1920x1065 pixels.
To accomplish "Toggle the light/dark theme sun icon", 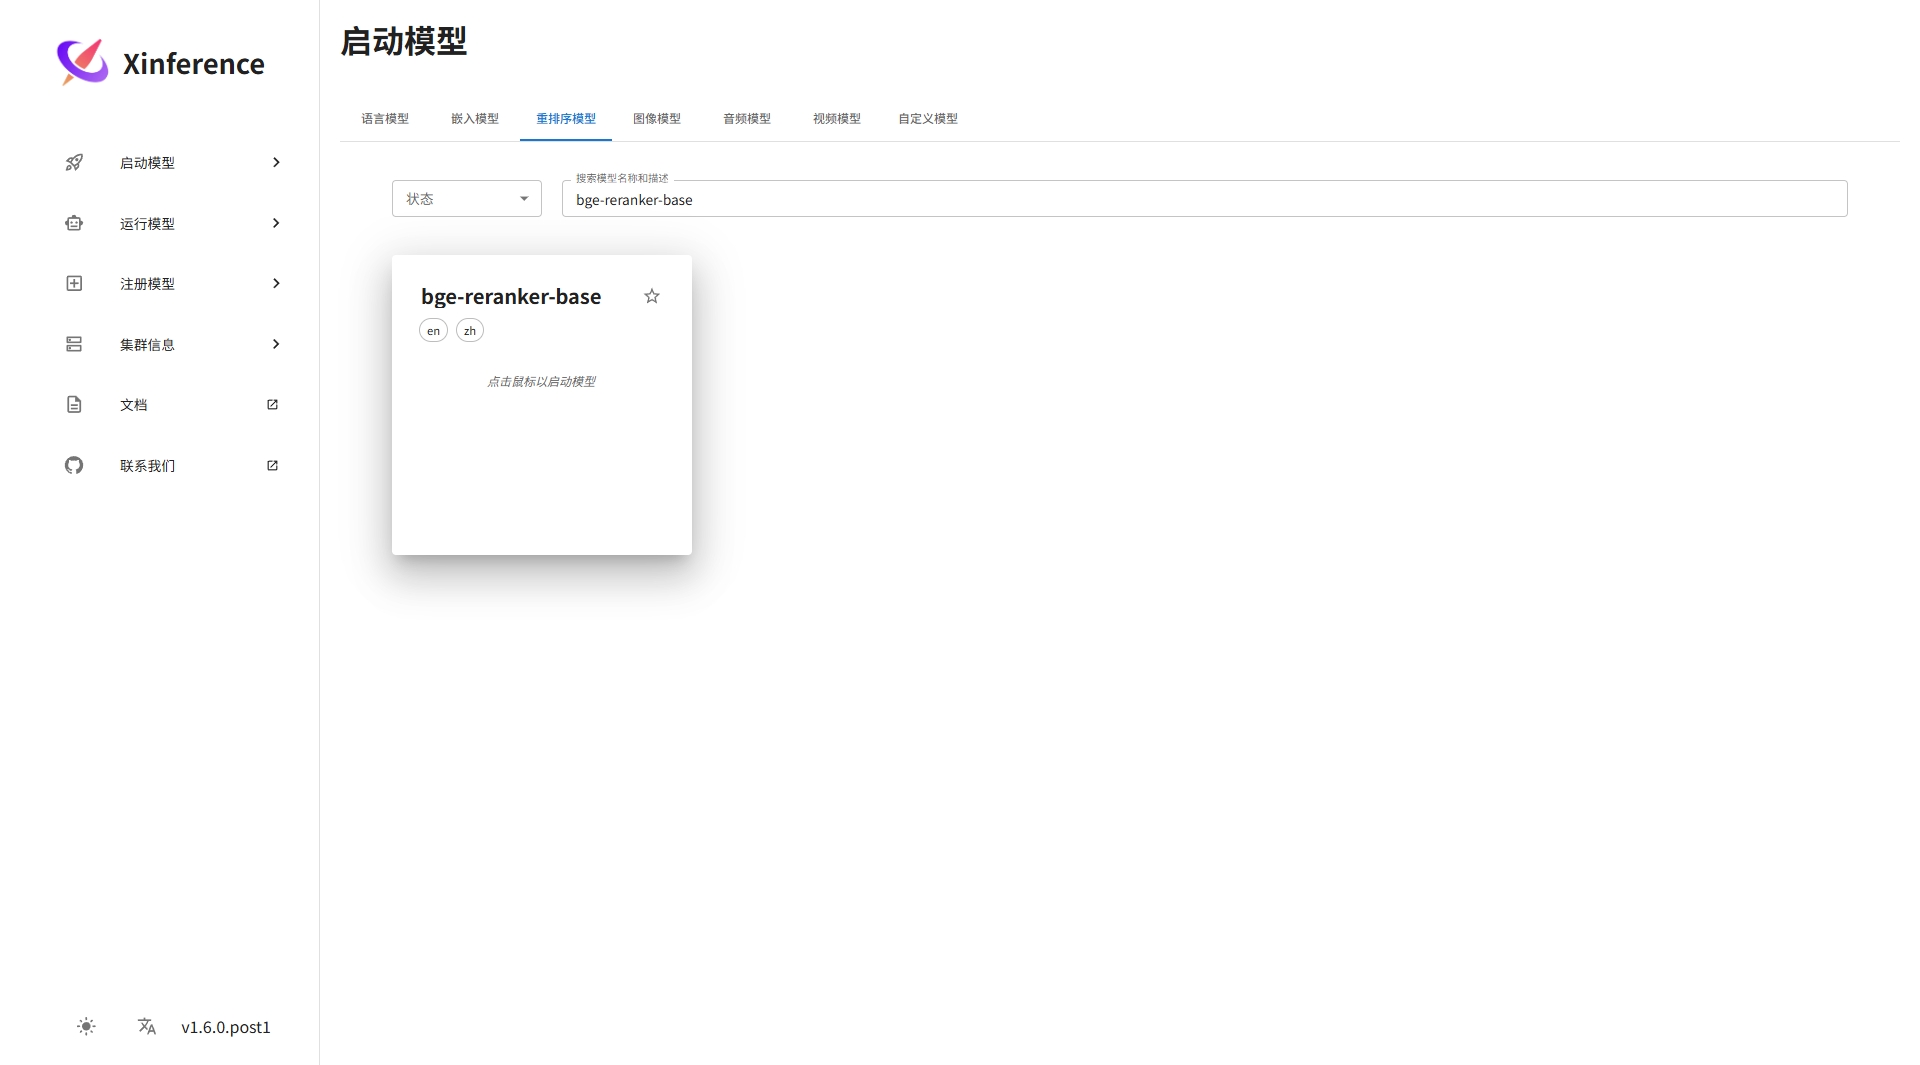I will (86, 1026).
